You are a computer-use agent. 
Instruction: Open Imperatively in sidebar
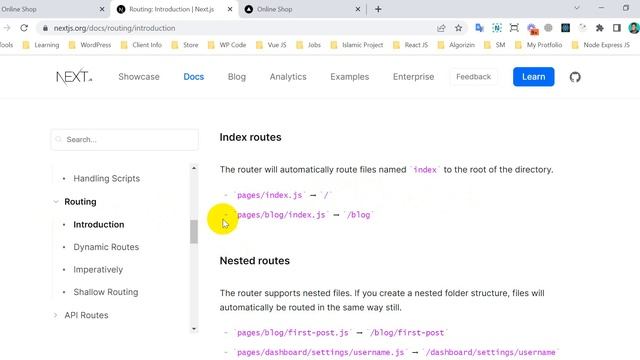pyautogui.click(x=98, y=269)
